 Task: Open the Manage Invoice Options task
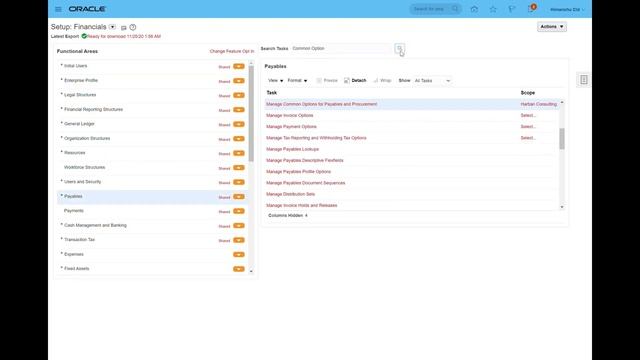(x=290, y=116)
